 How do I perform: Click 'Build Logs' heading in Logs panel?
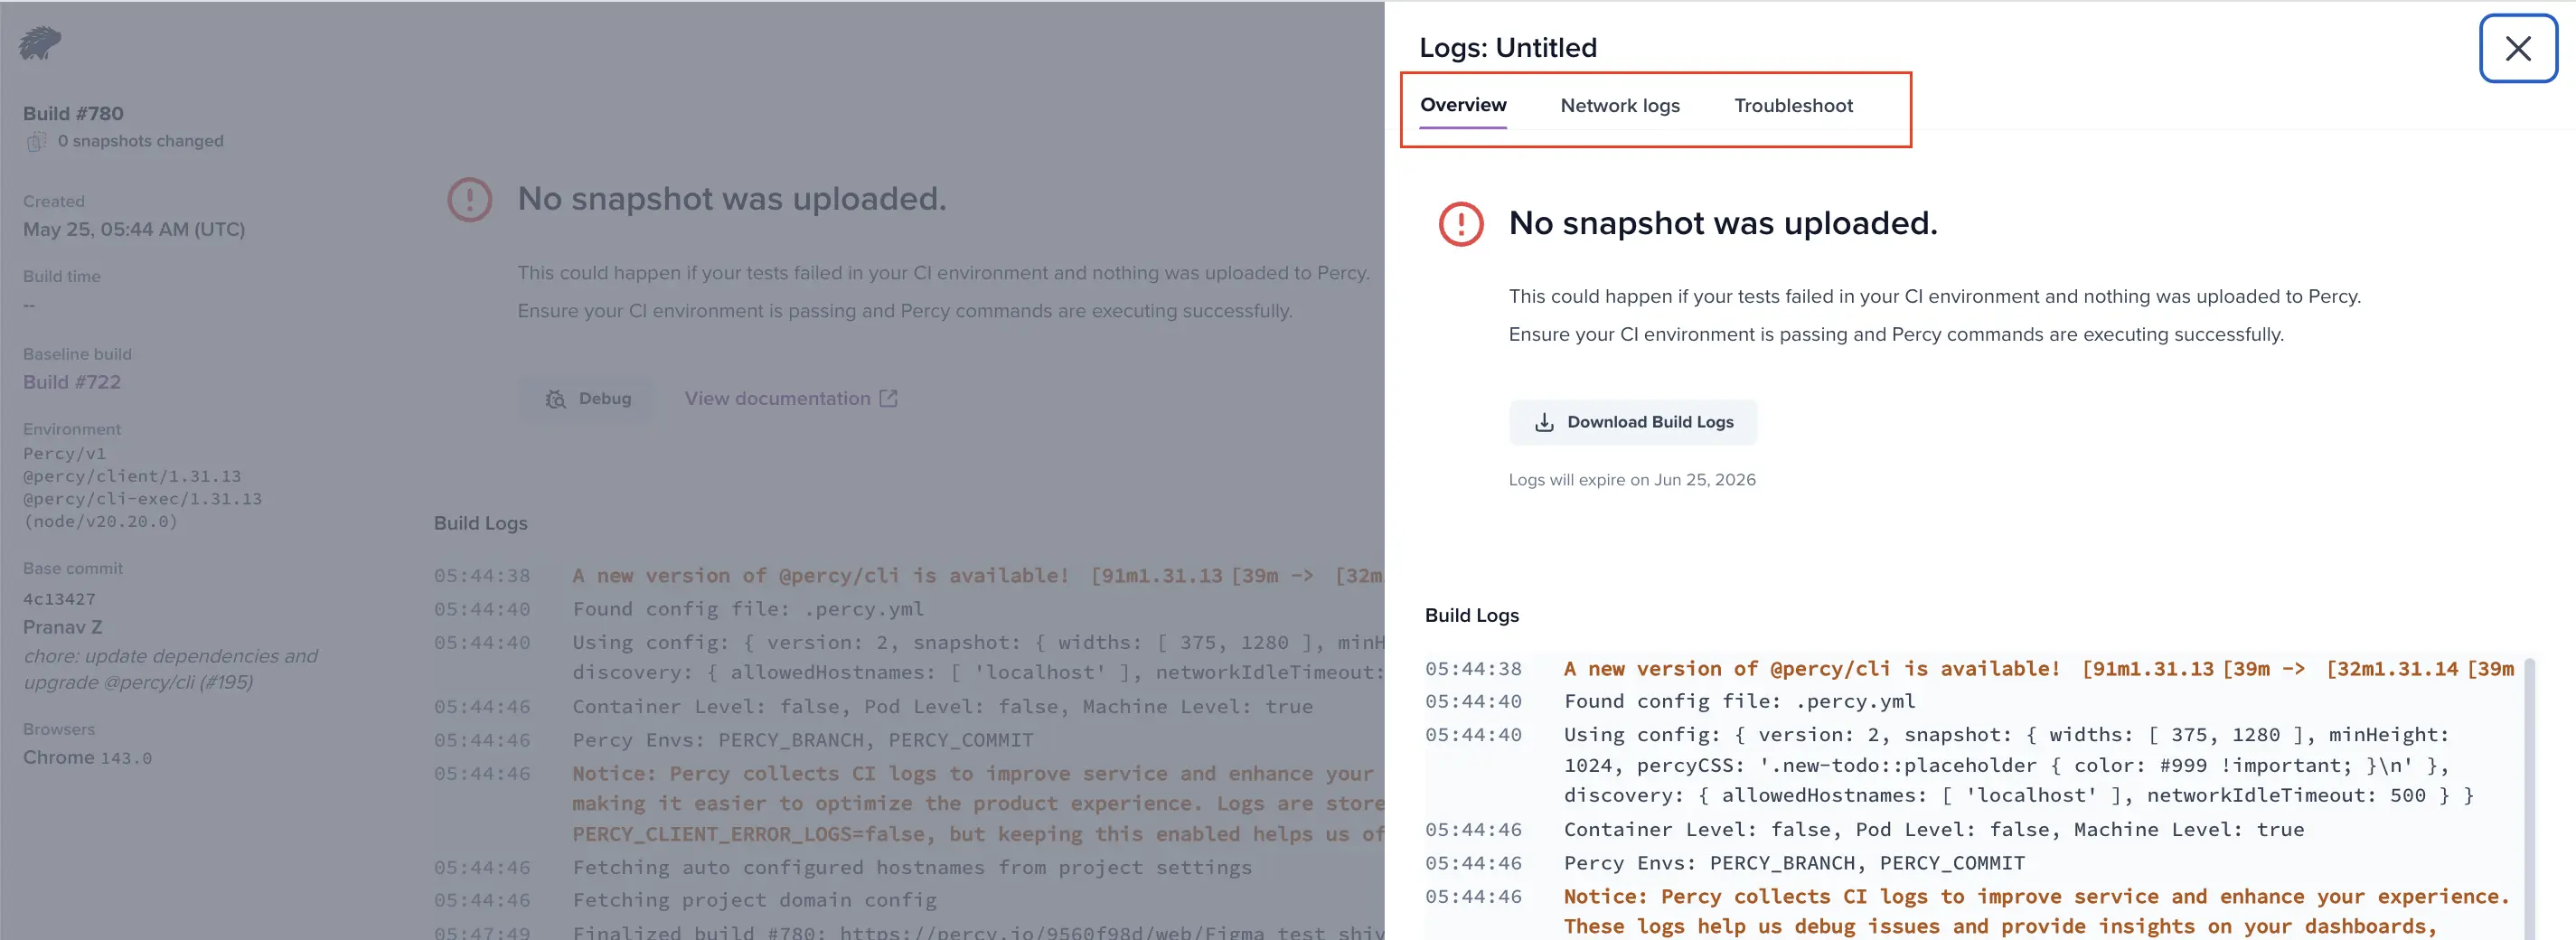1472,616
